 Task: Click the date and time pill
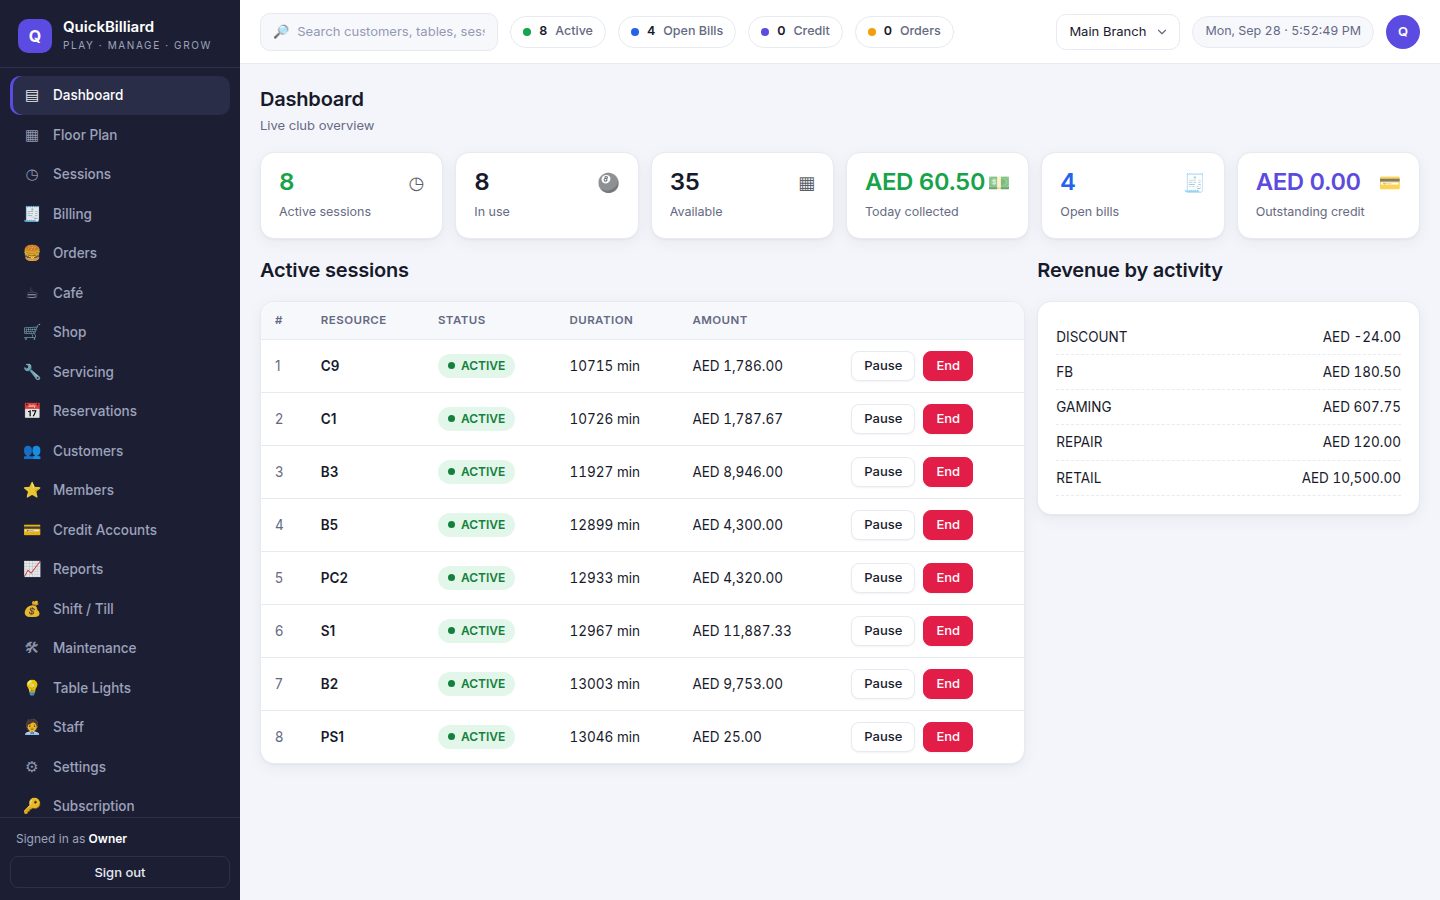[1283, 32]
